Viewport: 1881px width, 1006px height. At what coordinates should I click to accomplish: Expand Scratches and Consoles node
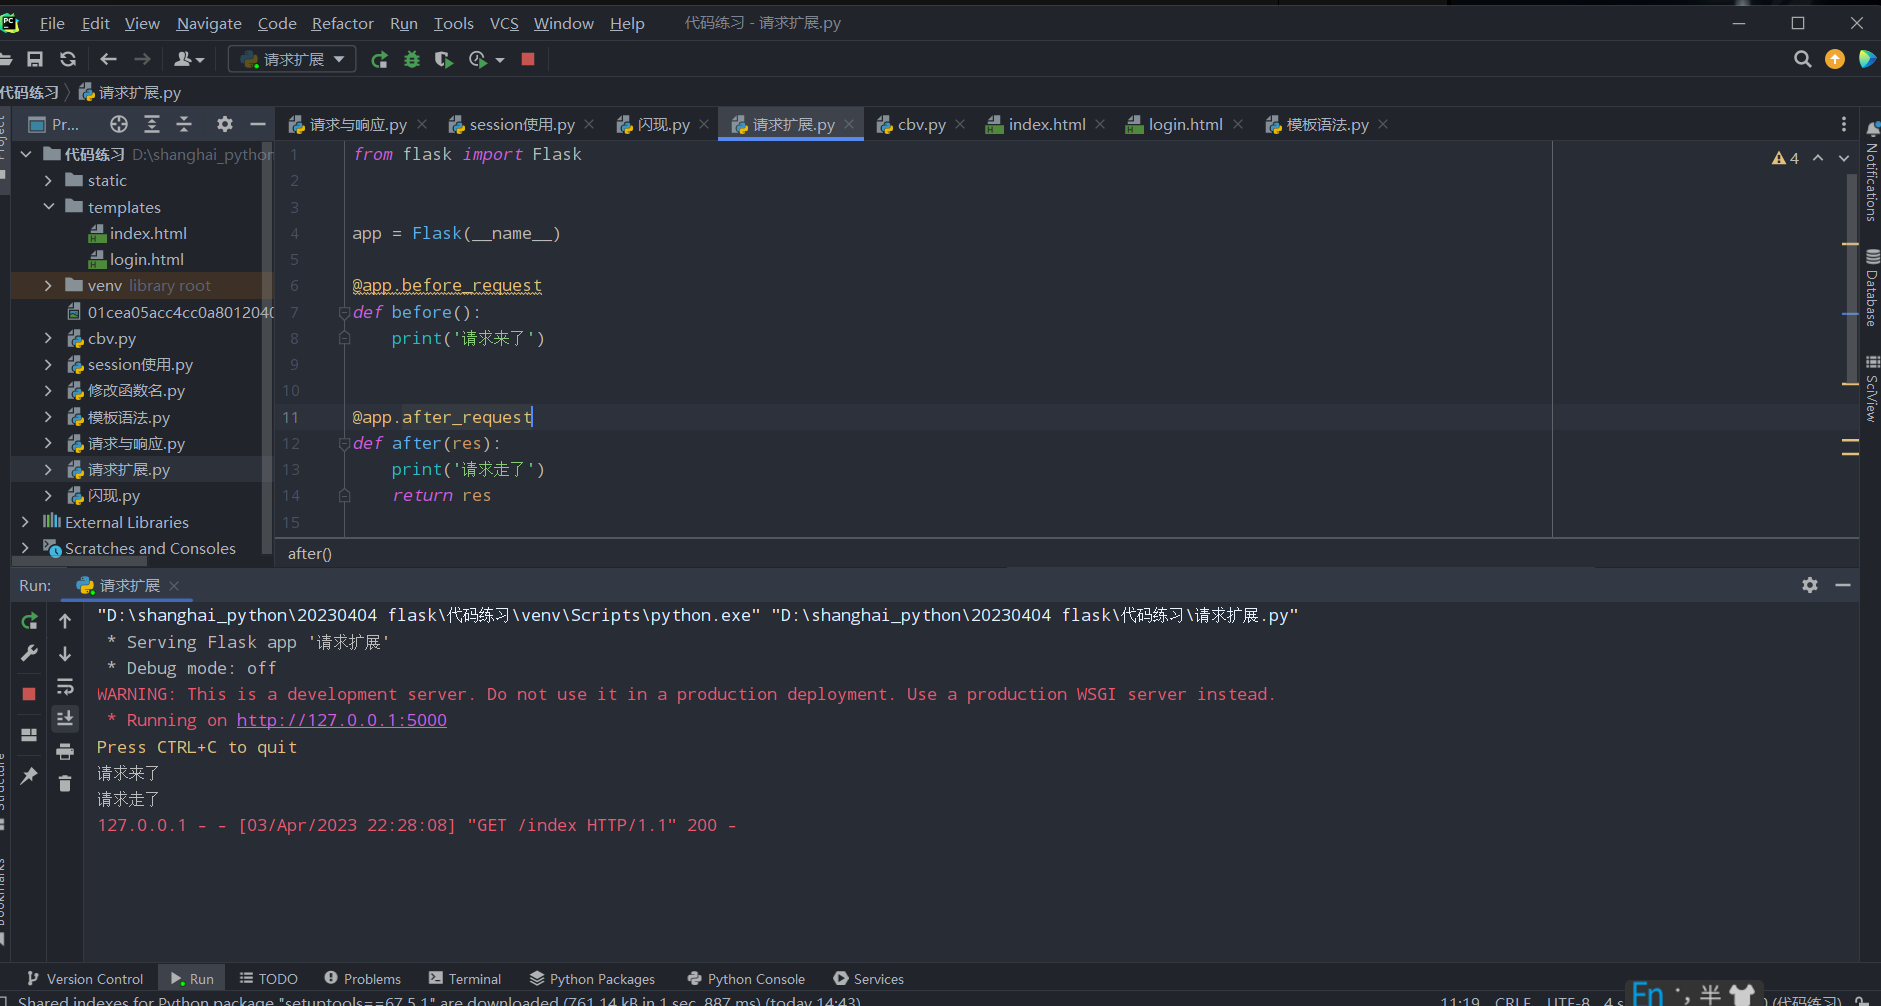26,548
